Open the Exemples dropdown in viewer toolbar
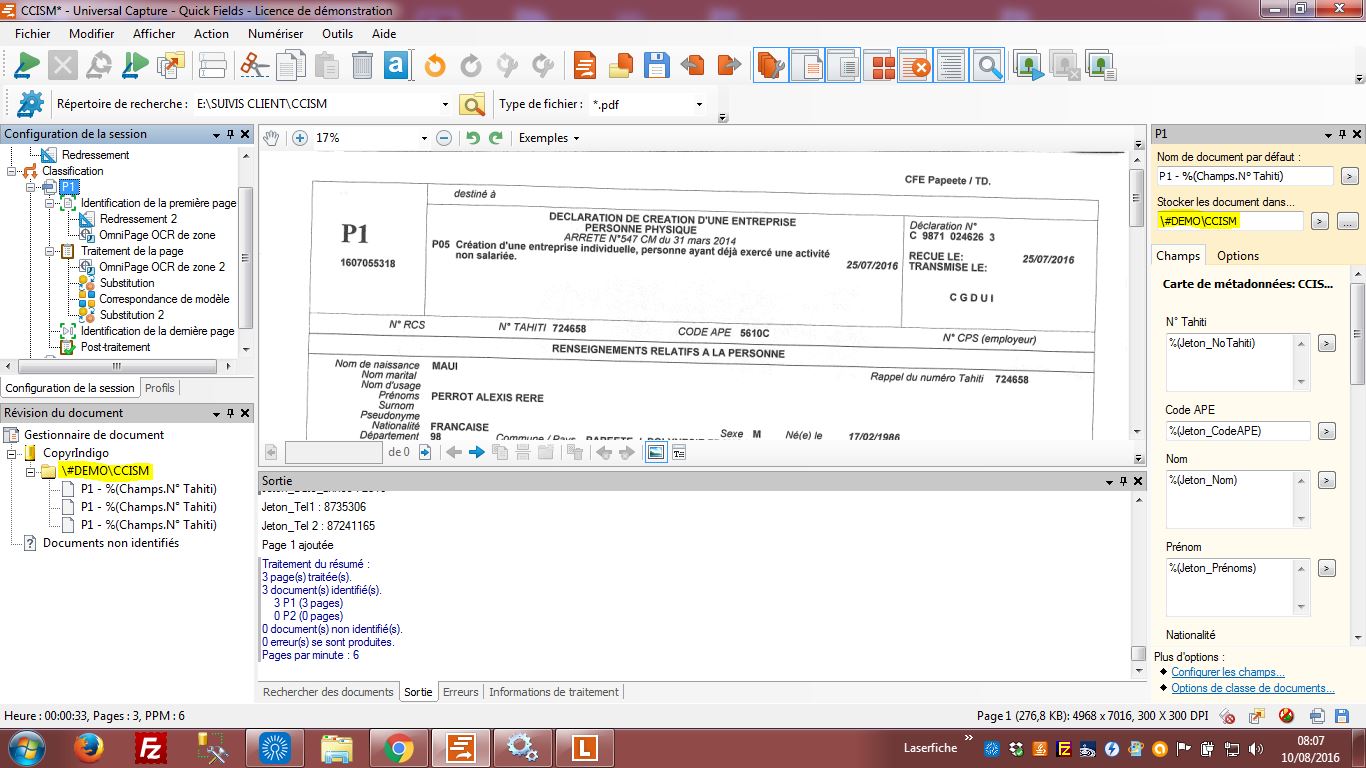 (x=548, y=138)
